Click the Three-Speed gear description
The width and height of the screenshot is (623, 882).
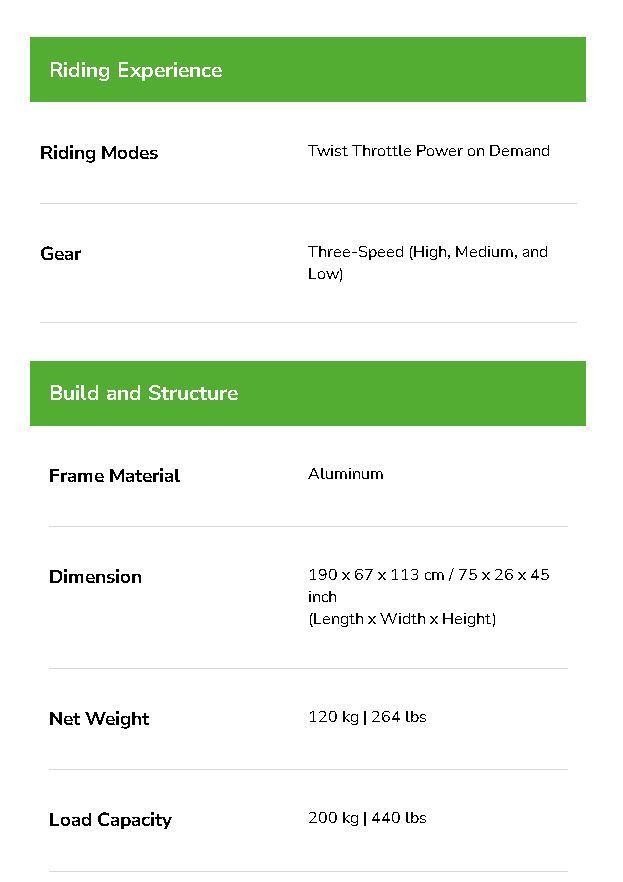click(x=427, y=262)
